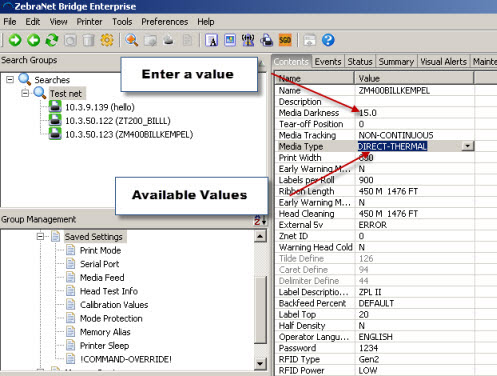Select the Printer Sleep saved setting
The height and width of the screenshot is (376, 497).
[x=104, y=346]
